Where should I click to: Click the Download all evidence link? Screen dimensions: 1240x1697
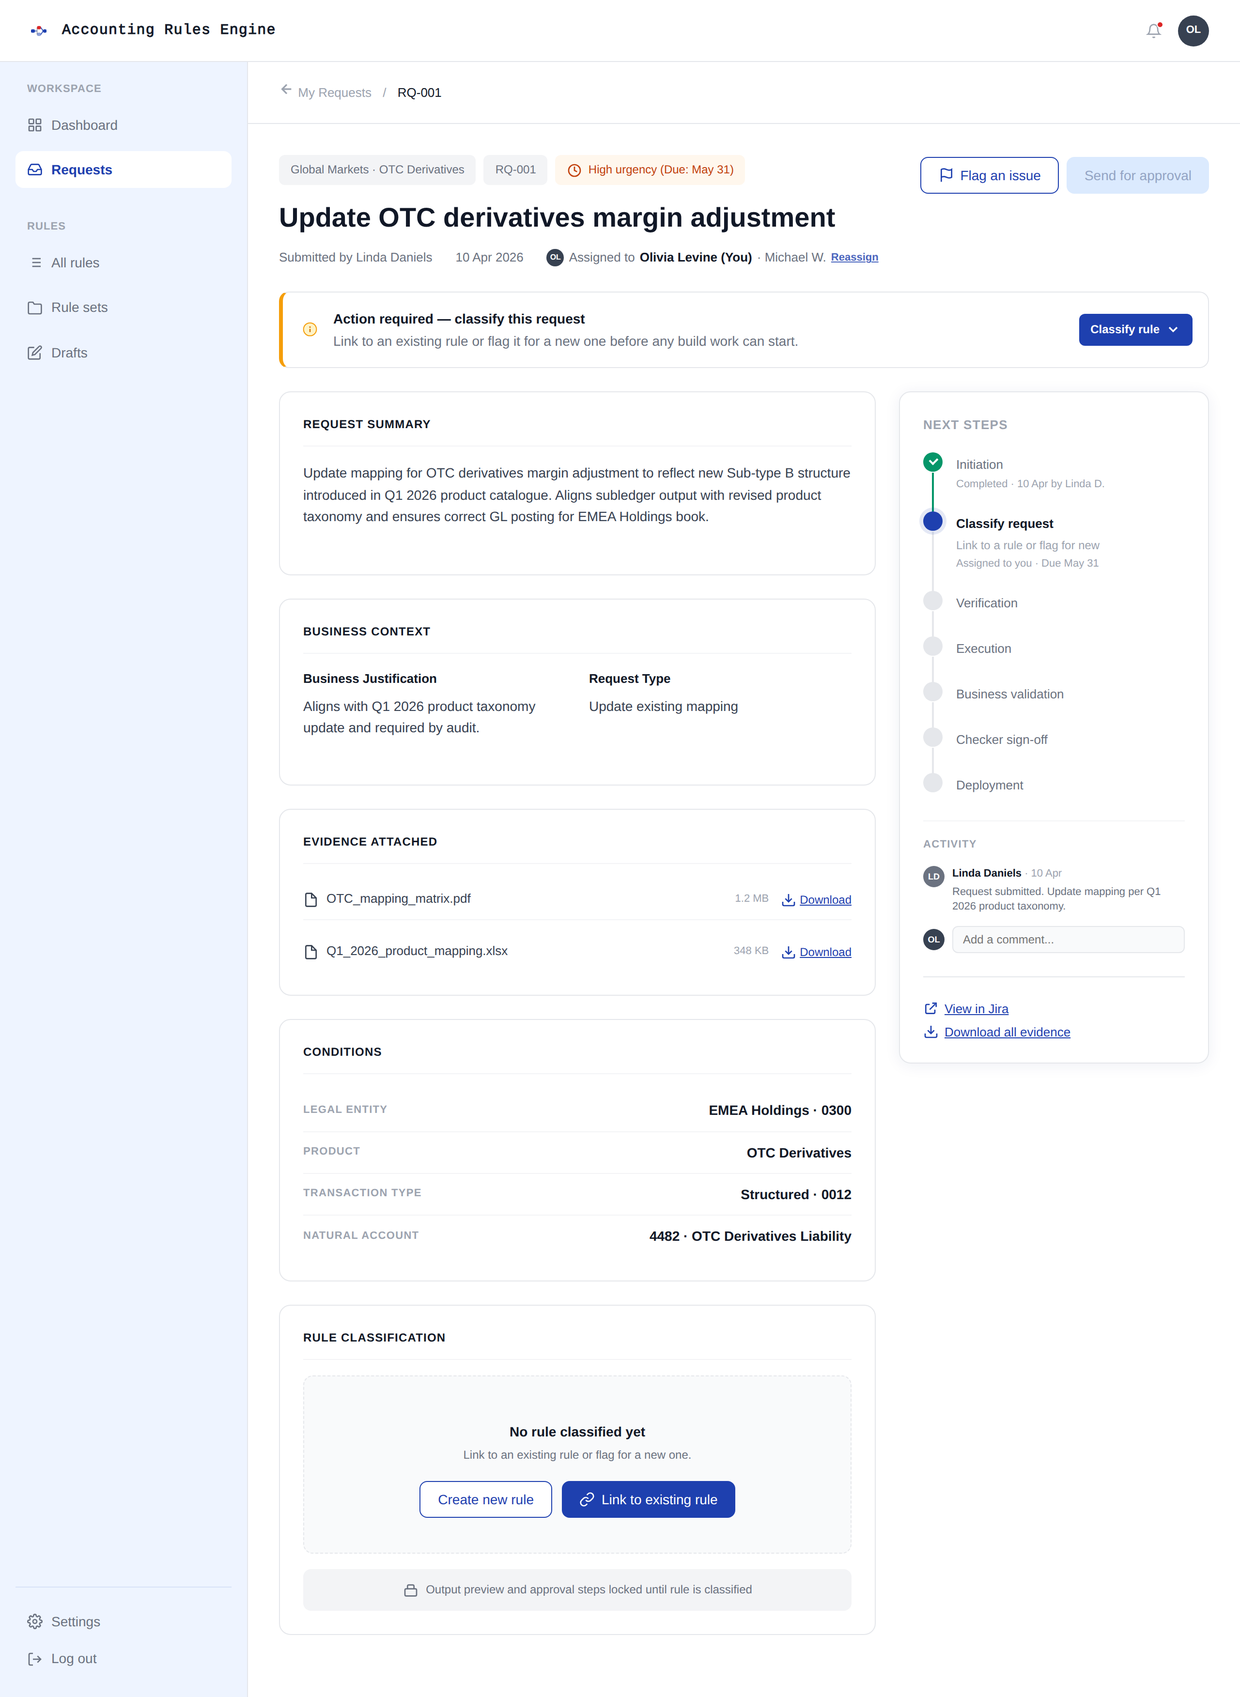coord(1007,1033)
